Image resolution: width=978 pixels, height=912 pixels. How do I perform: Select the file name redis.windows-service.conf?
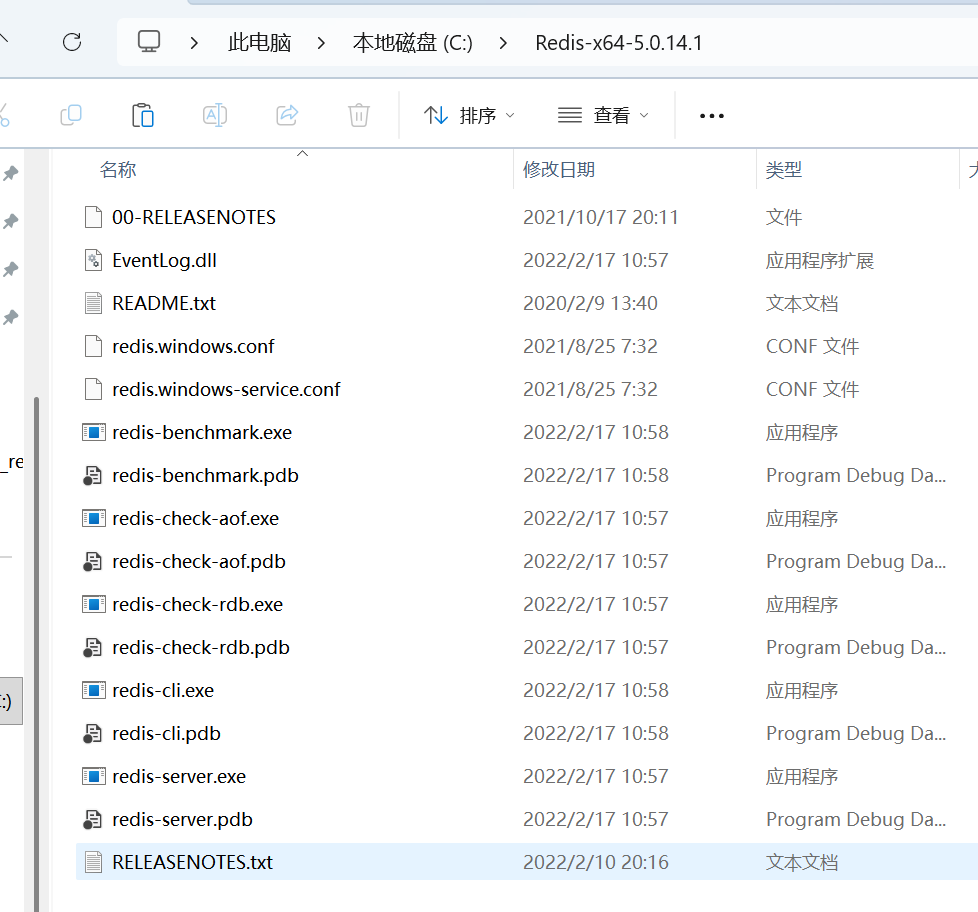pyautogui.click(x=226, y=389)
